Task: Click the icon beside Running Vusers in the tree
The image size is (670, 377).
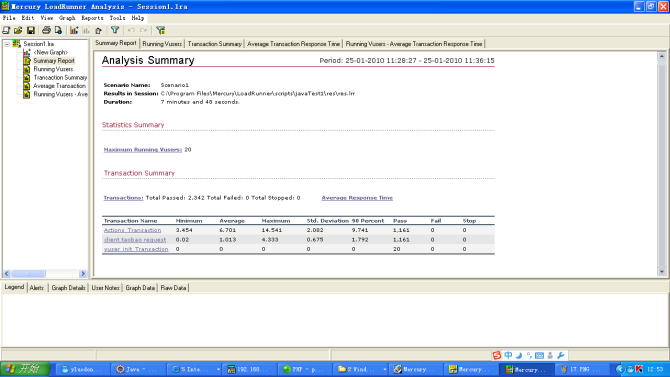Action: coord(26,69)
